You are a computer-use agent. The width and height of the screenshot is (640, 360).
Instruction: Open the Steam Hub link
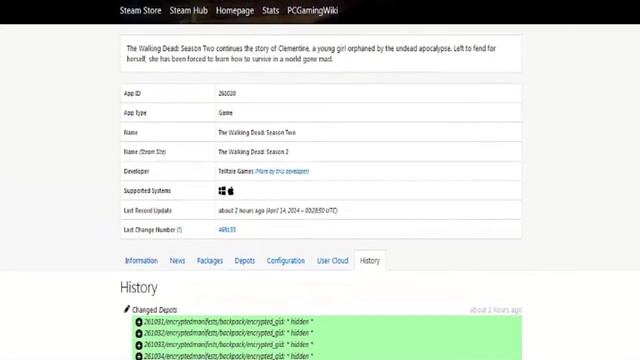(x=189, y=11)
